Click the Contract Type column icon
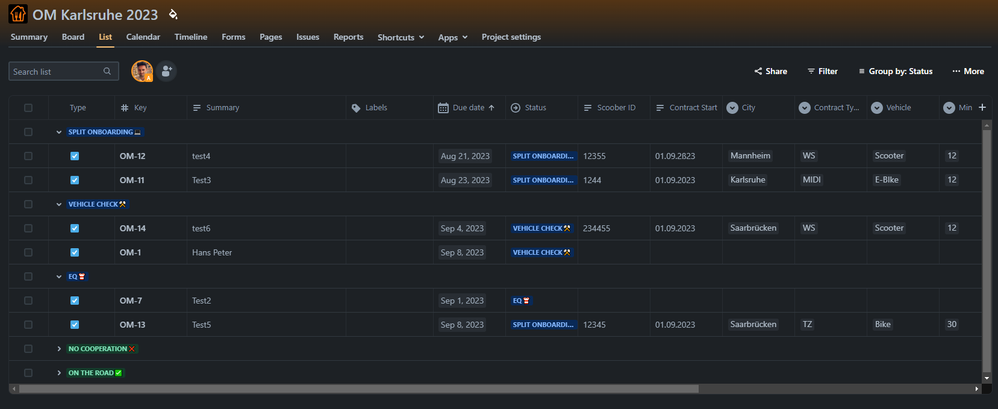The image size is (998, 409). (805, 107)
